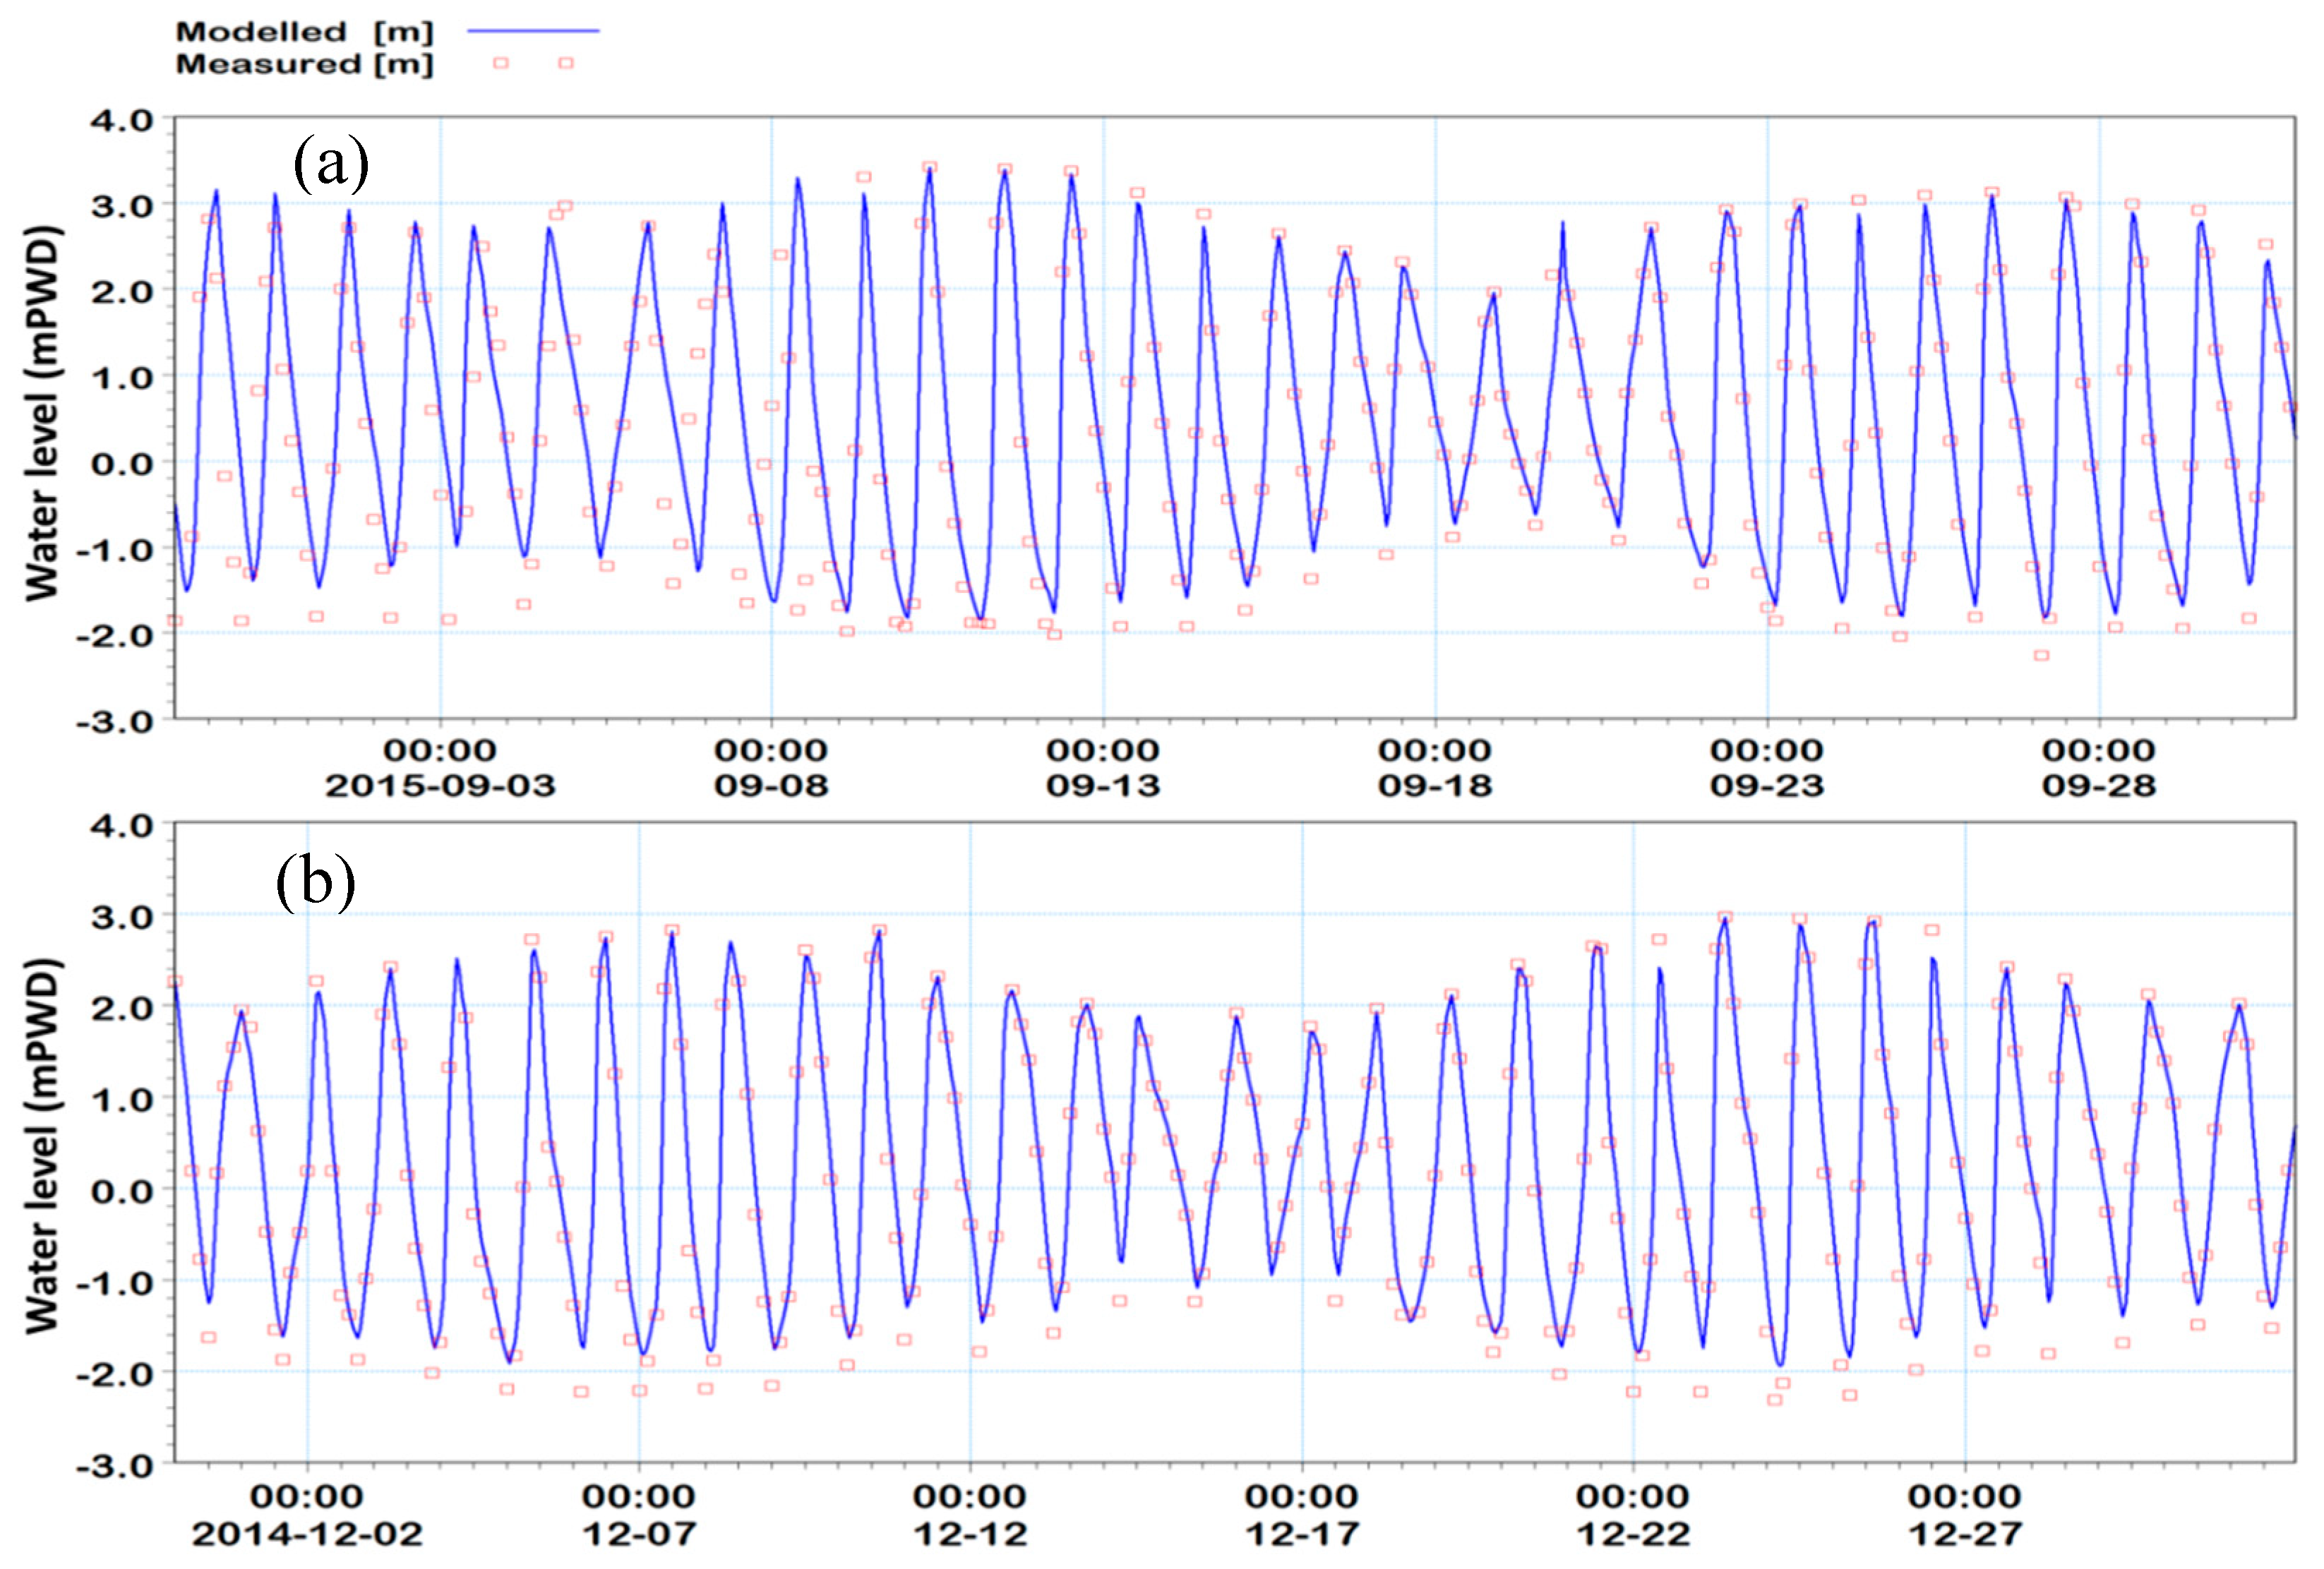Click the (a) panel label
The height and width of the screenshot is (1569, 2324).
click(331, 164)
